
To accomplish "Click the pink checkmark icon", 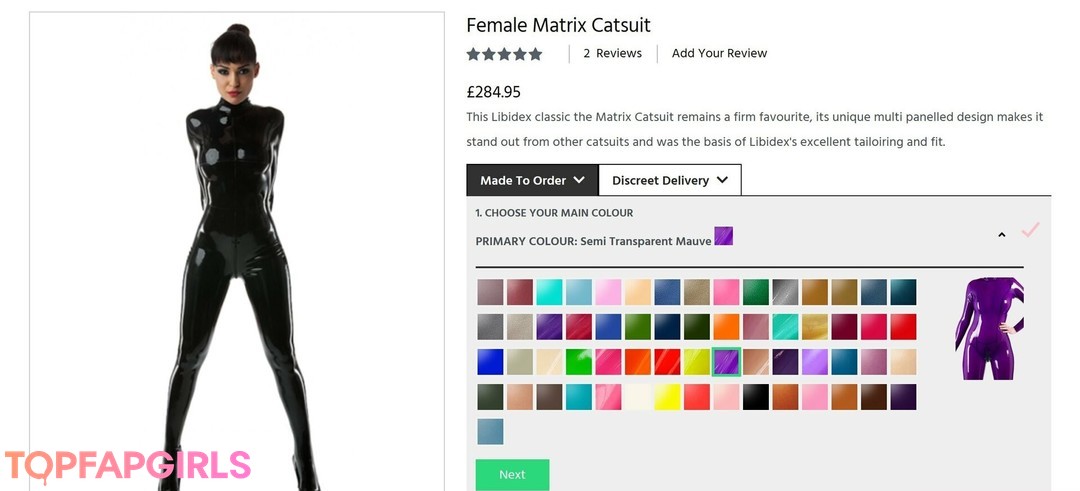I will pos(1030,230).
